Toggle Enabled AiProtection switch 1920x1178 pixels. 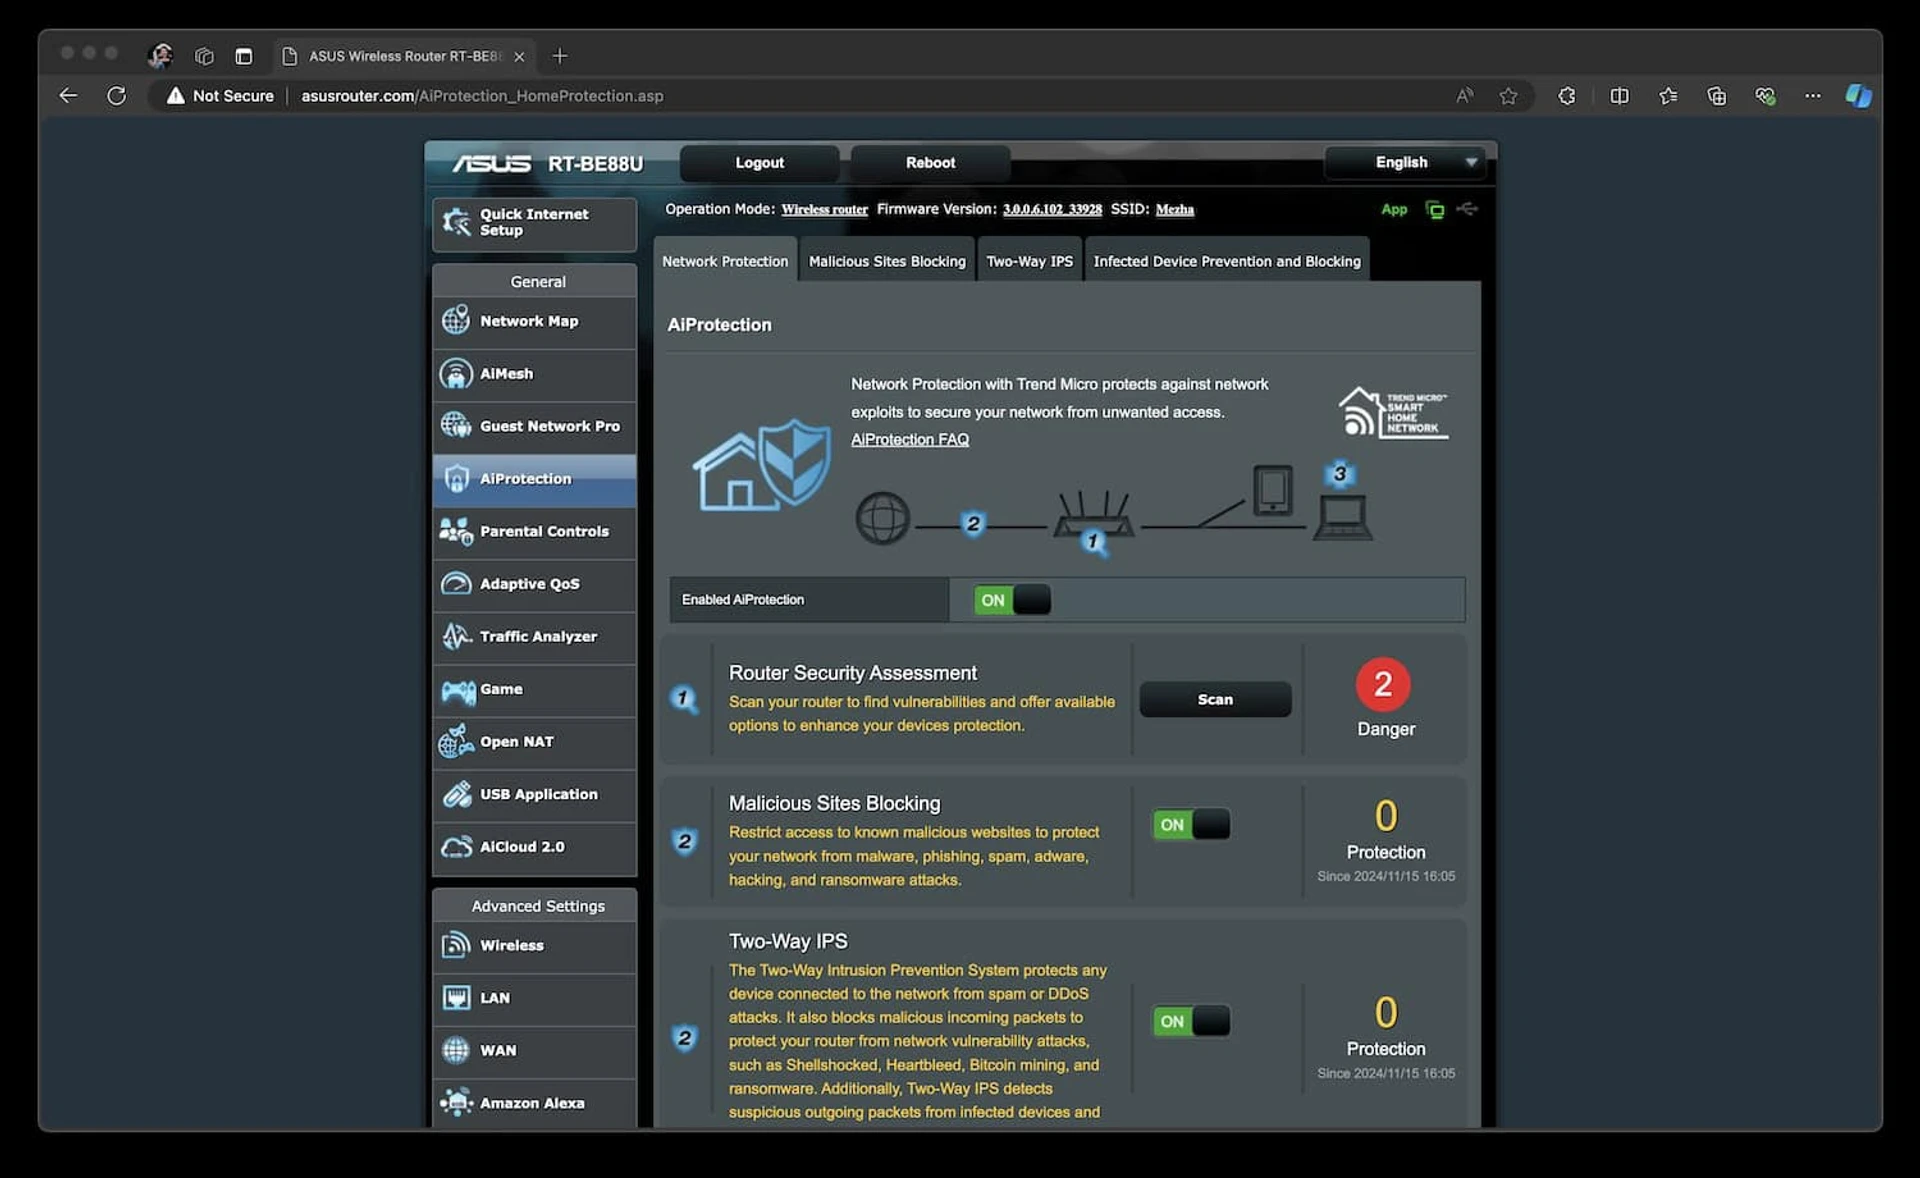[1012, 600]
